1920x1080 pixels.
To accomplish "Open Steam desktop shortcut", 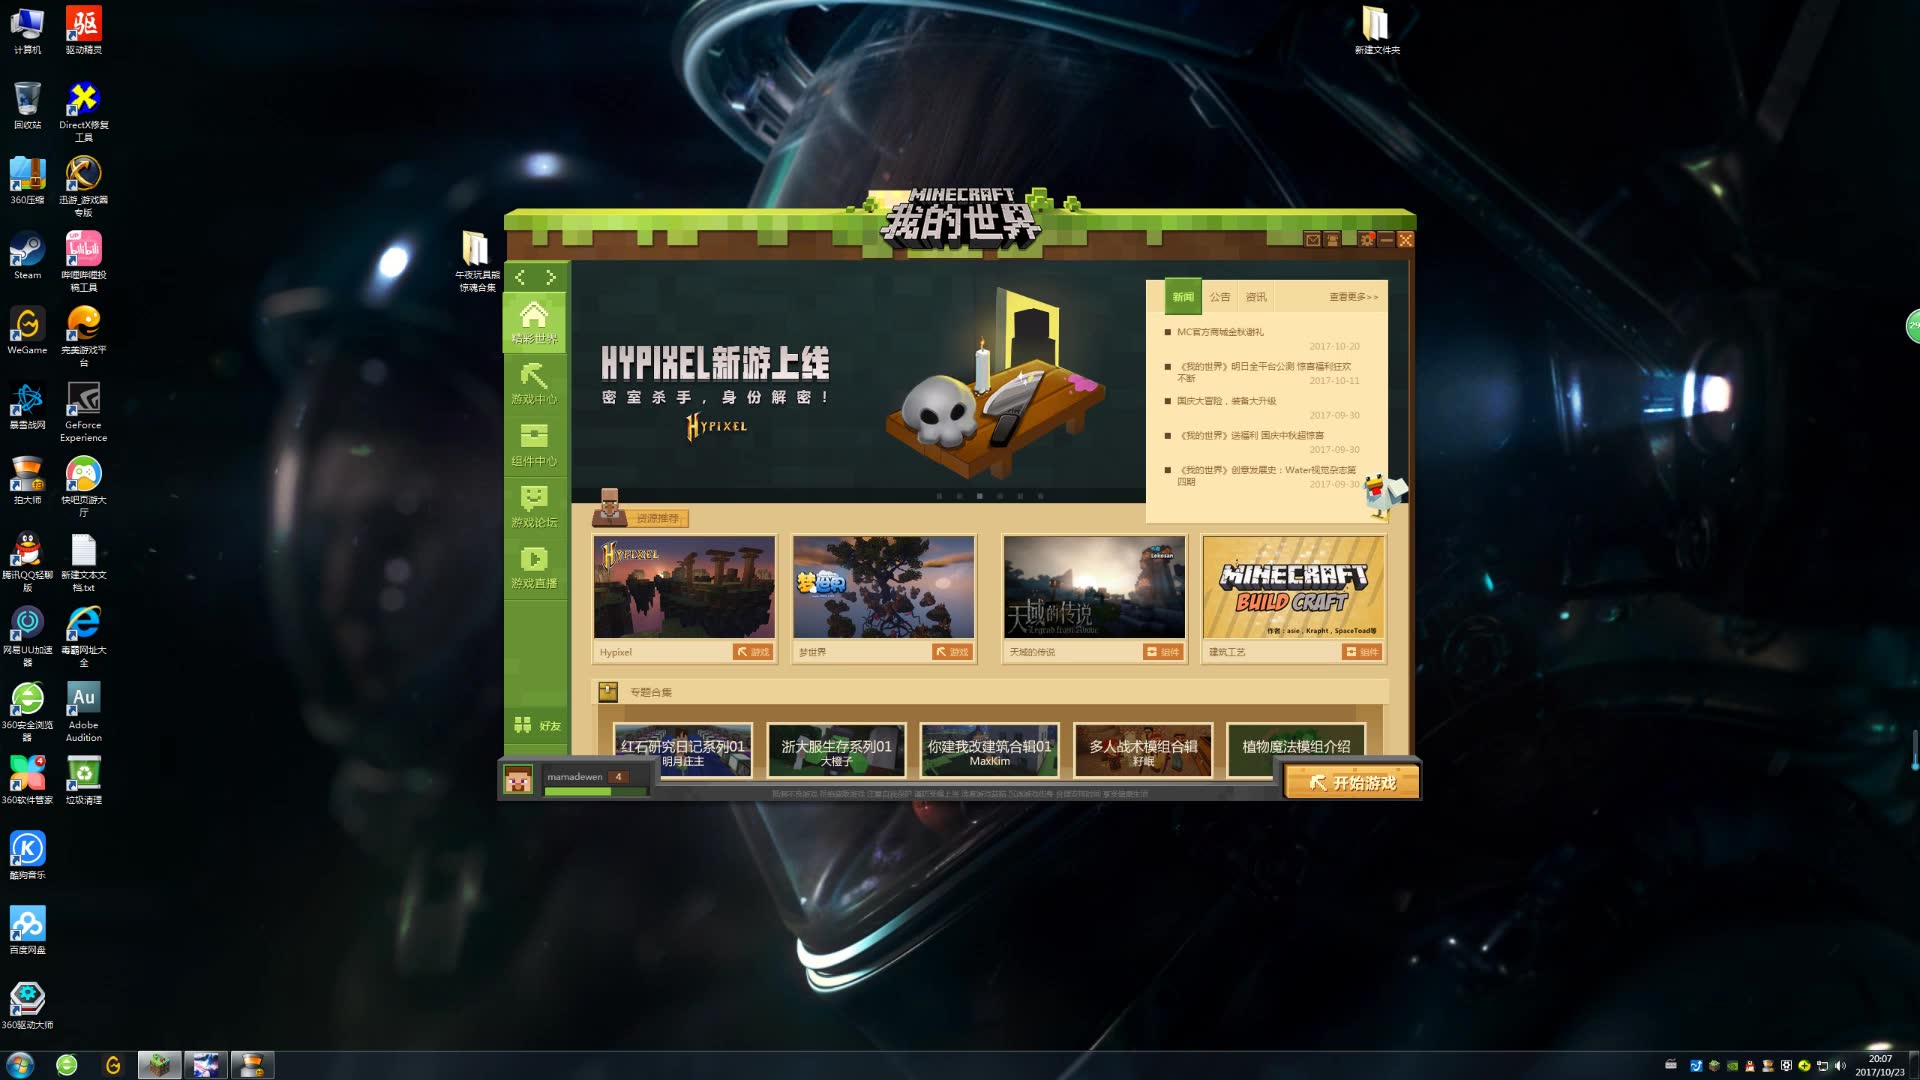I will coord(27,256).
